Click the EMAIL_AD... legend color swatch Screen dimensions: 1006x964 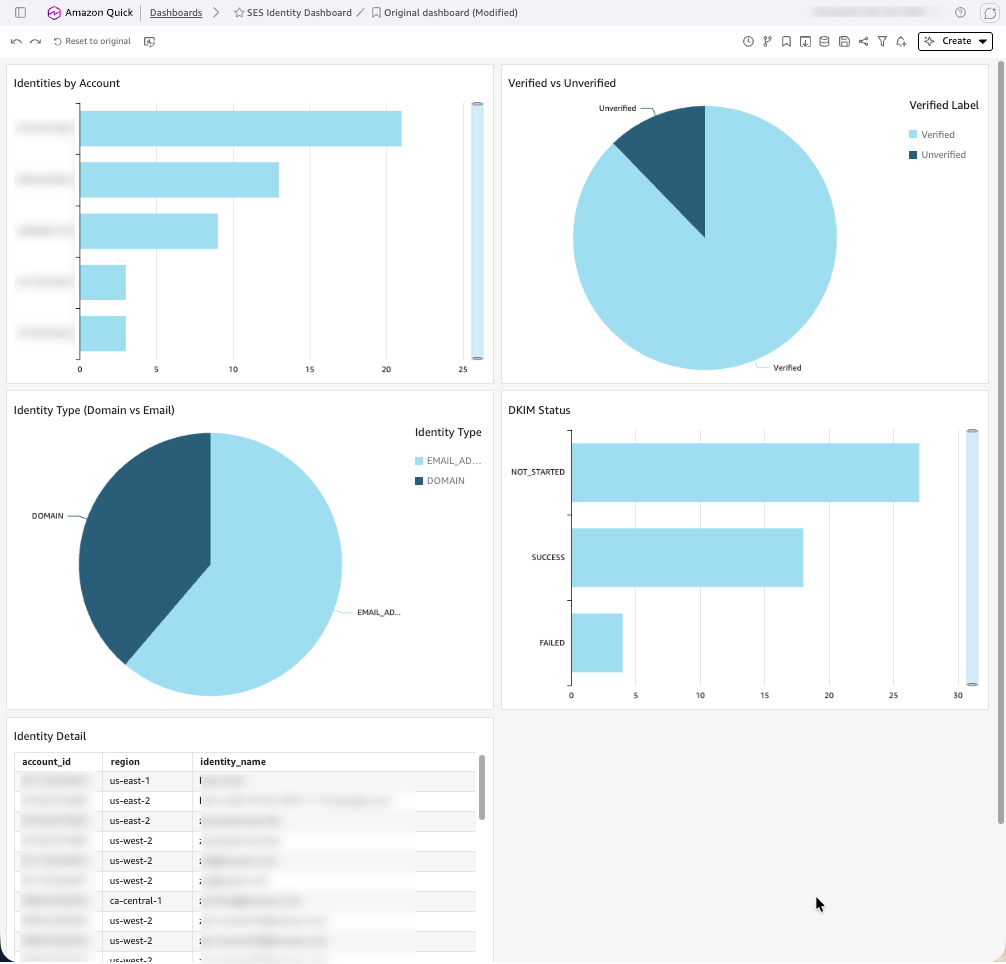click(419, 461)
